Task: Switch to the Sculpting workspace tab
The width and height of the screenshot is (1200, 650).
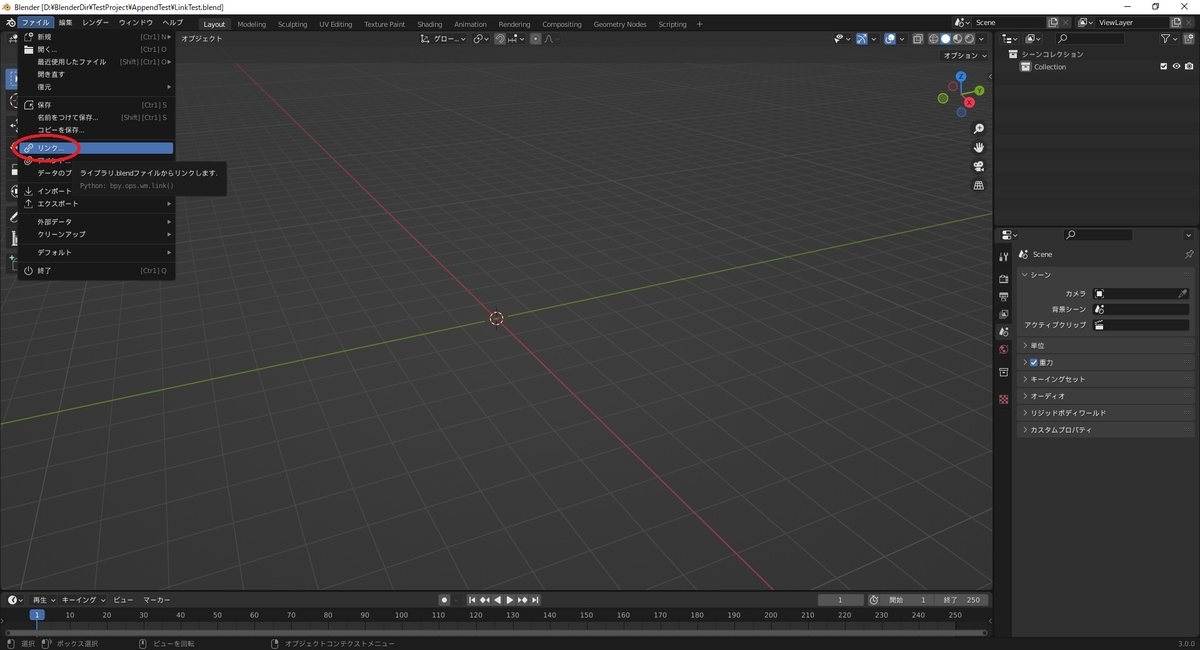Action: (293, 24)
